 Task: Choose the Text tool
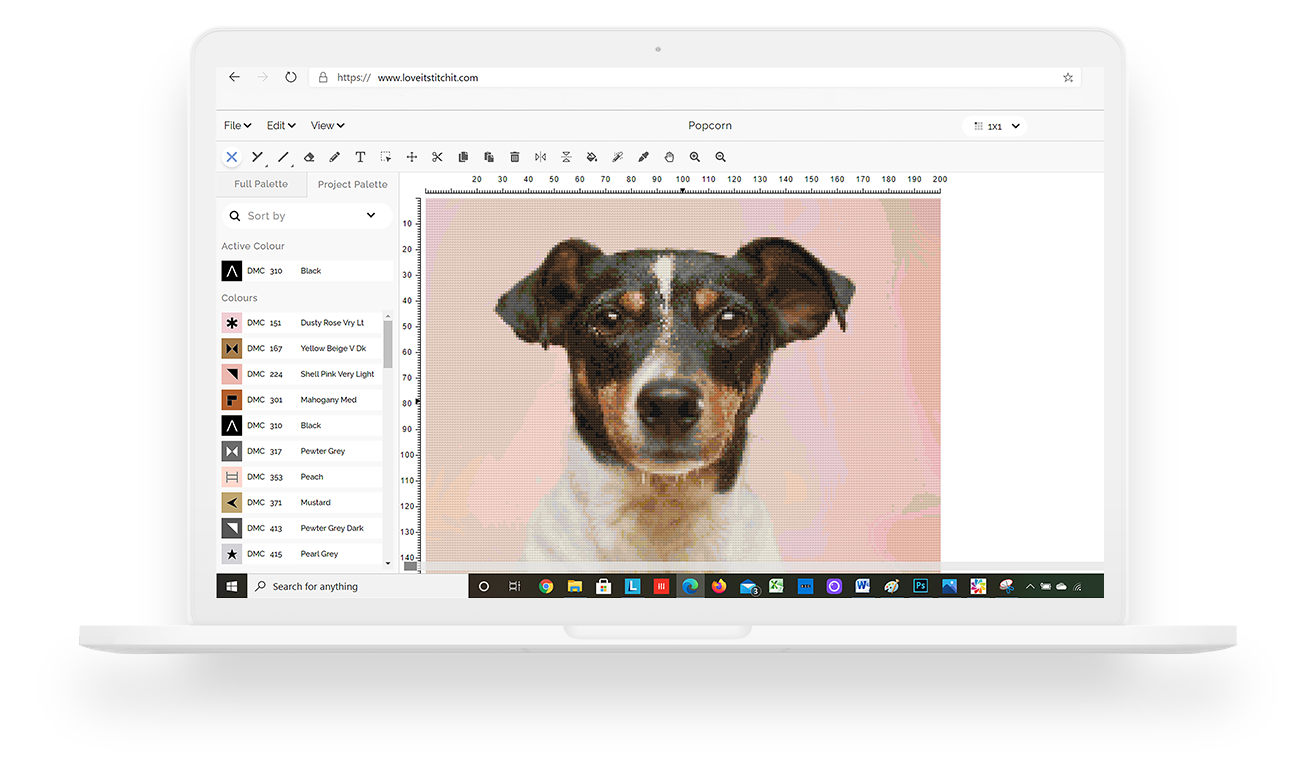[x=360, y=157]
